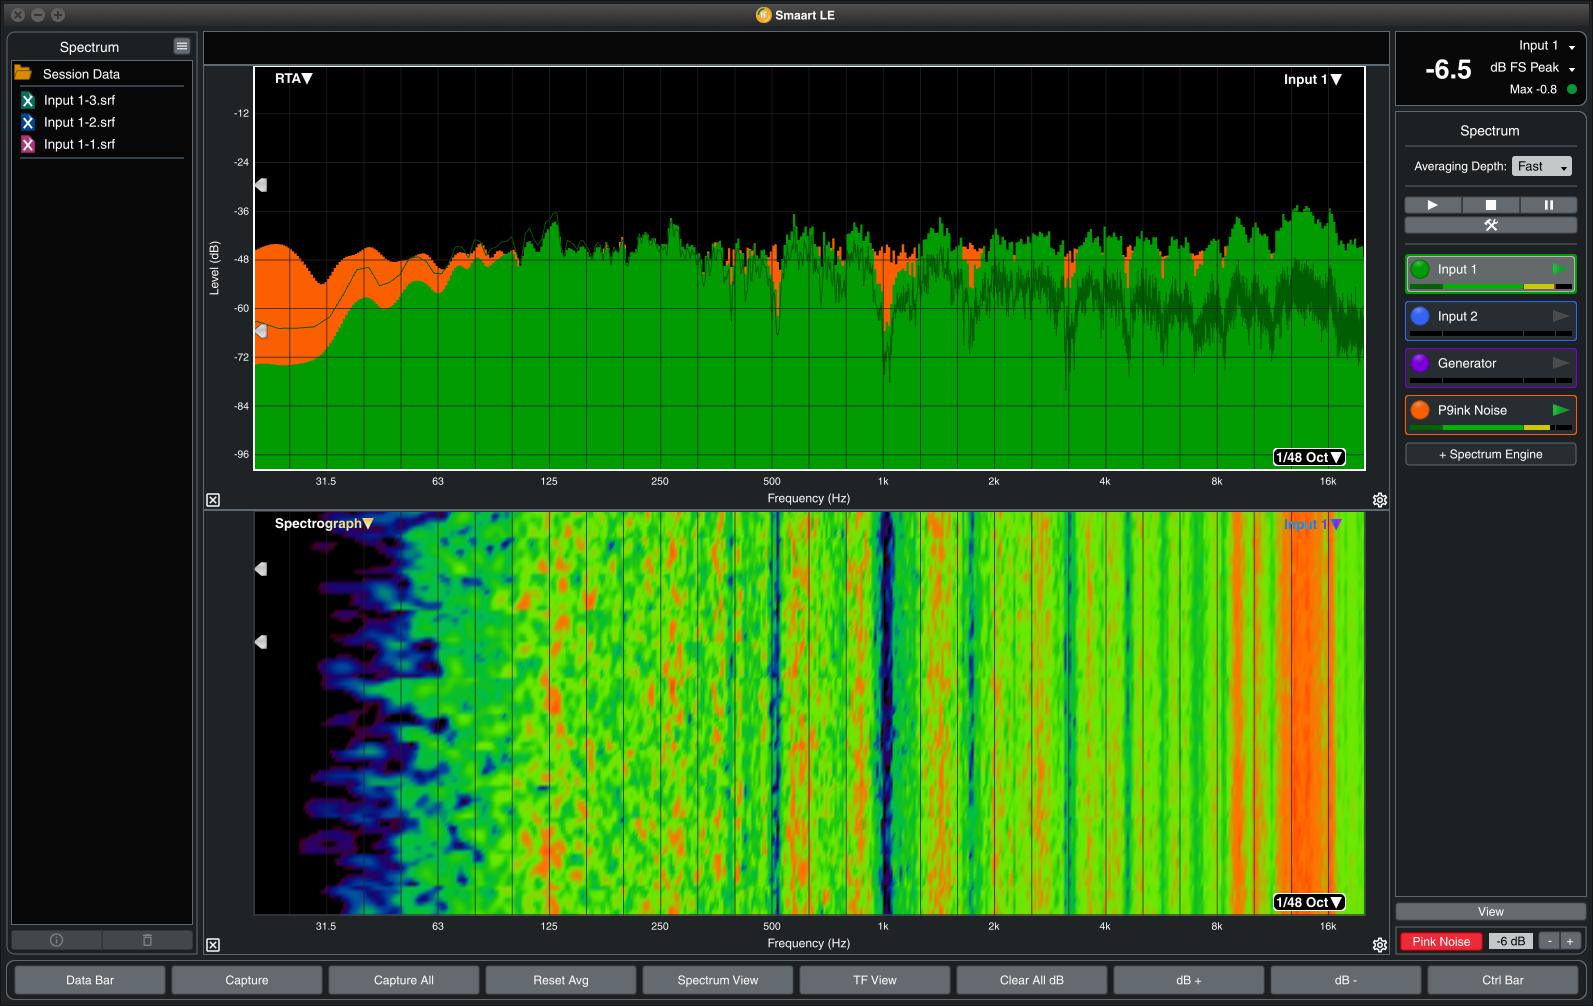This screenshot has height=1006, width=1593.
Task: Click the dB - button
Action: 1346,980
